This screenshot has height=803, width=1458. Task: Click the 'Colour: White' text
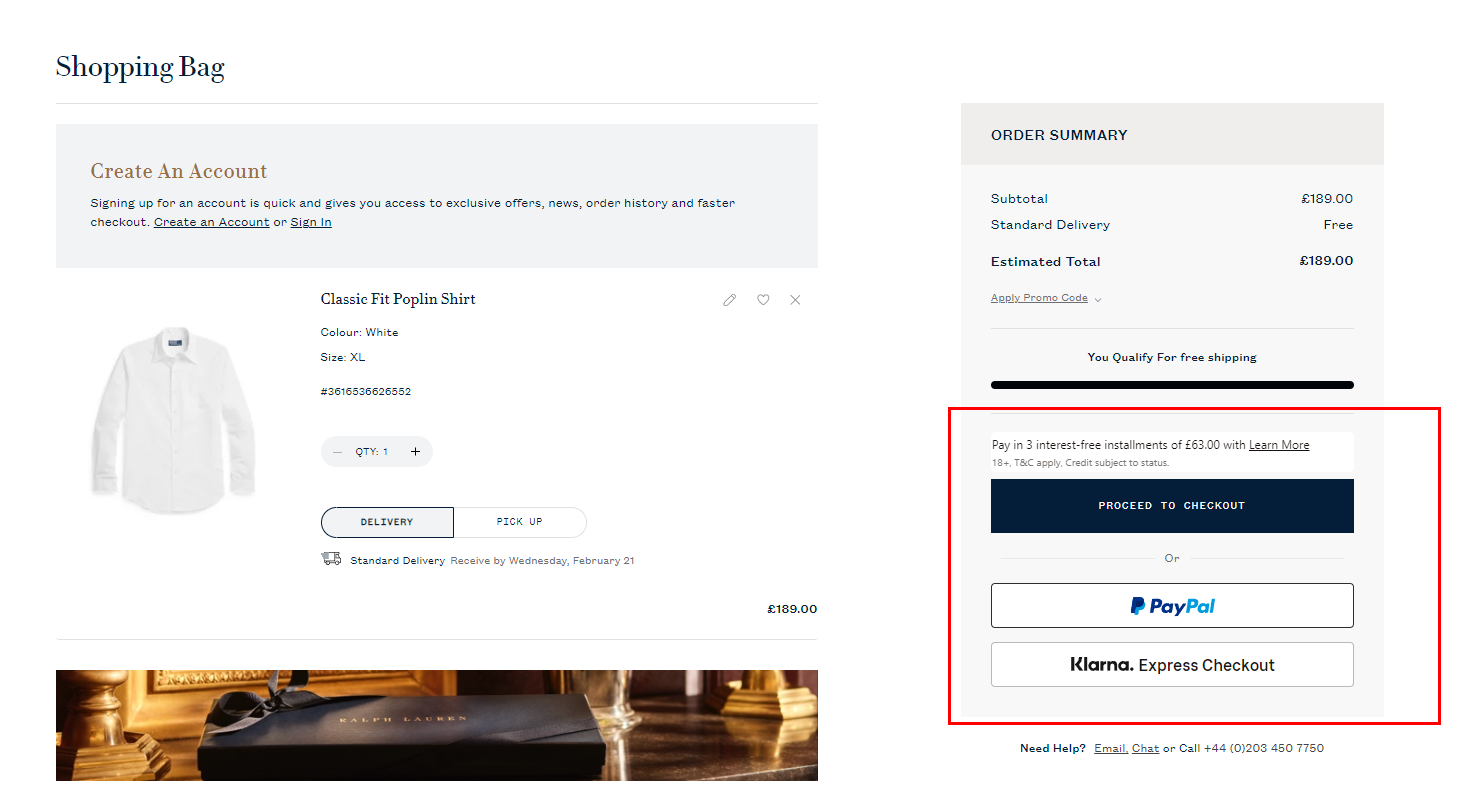[x=359, y=332]
